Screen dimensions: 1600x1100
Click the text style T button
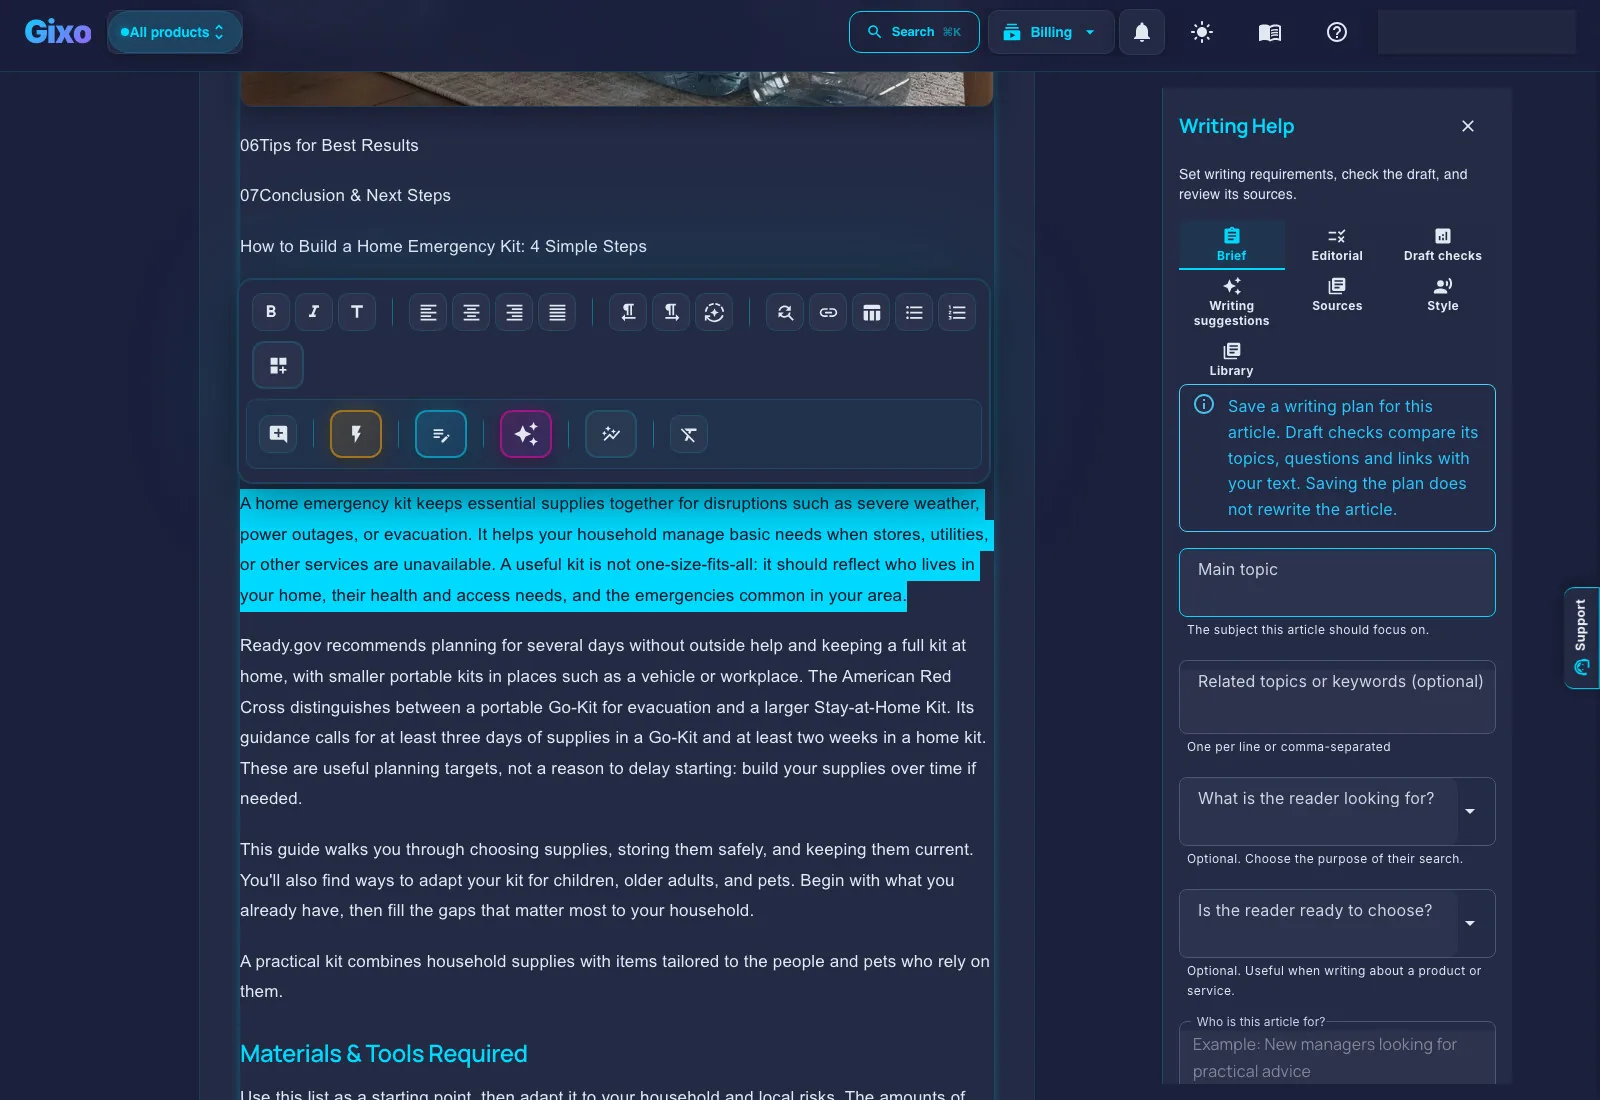pos(357,312)
